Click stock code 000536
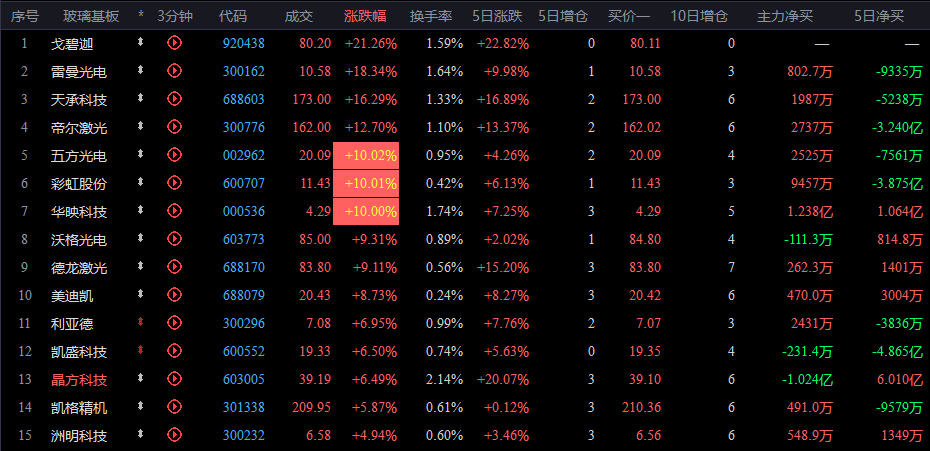 tap(244, 211)
